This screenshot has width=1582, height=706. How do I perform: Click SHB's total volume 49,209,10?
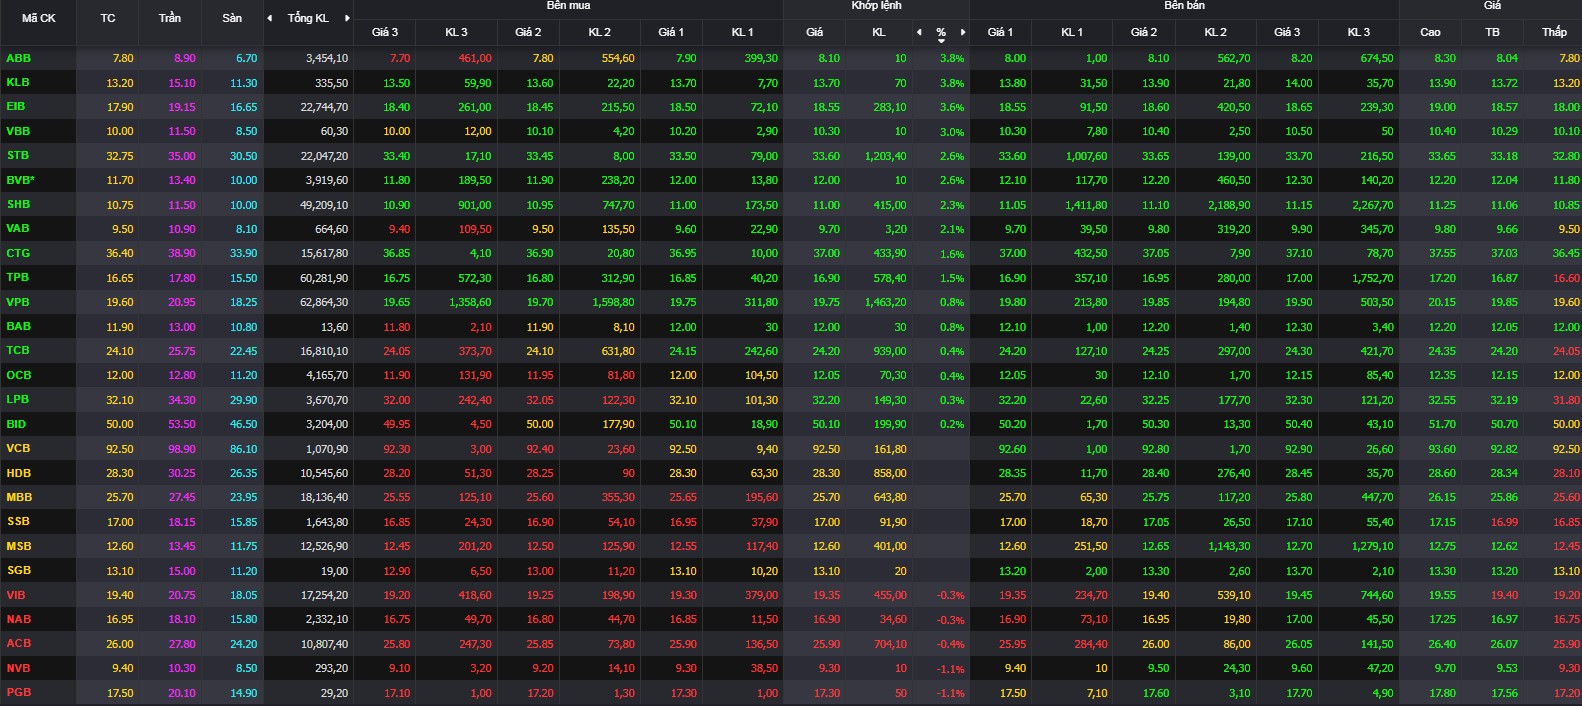[324, 205]
